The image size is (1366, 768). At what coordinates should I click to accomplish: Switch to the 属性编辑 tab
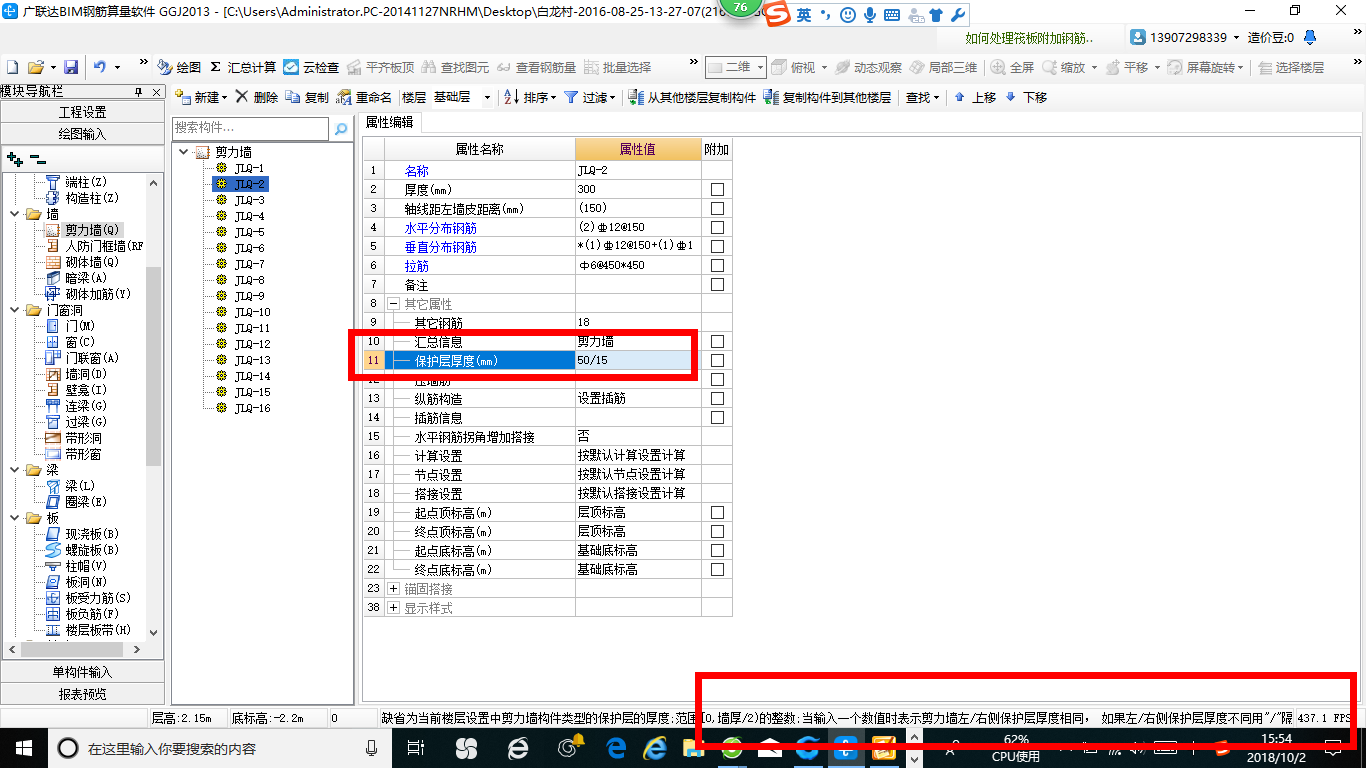pyautogui.click(x=390, y=122)
